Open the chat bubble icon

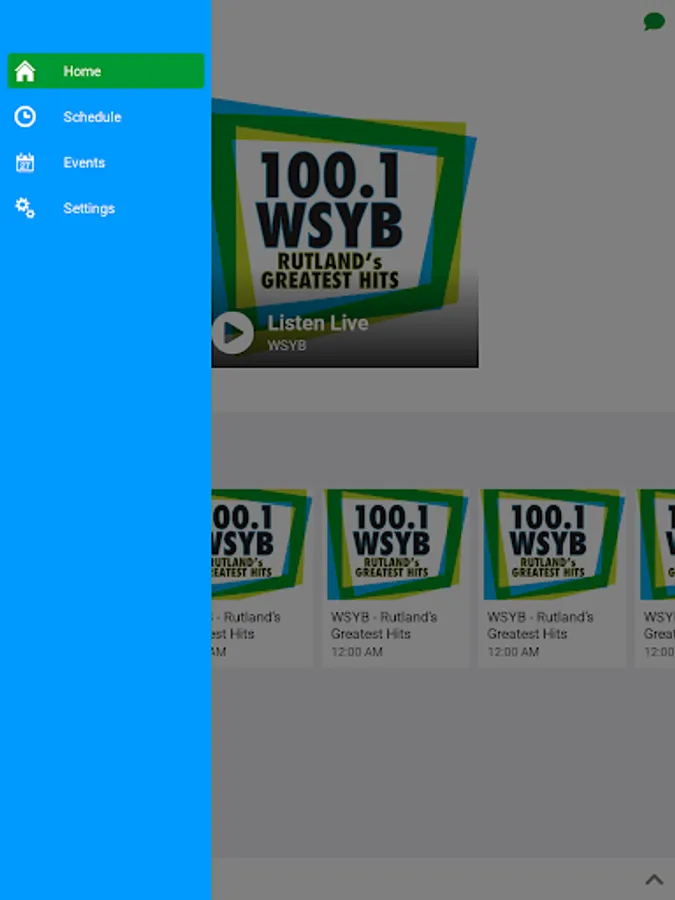point(654,22)
